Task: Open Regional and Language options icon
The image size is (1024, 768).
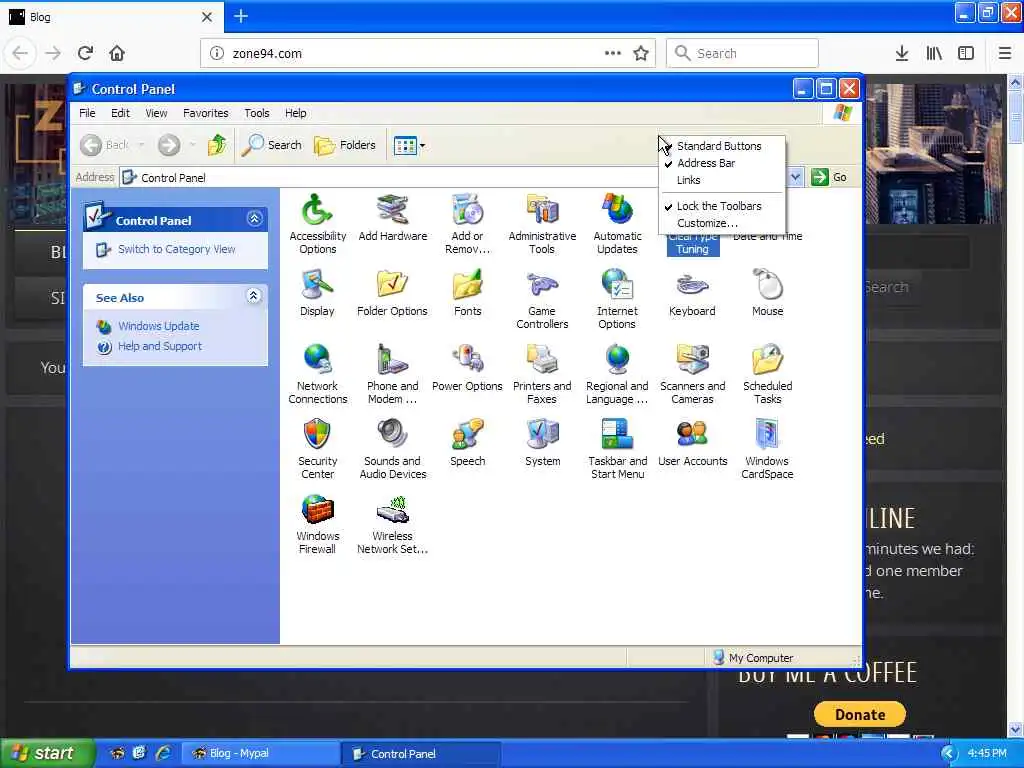Action: coord(617,374)
